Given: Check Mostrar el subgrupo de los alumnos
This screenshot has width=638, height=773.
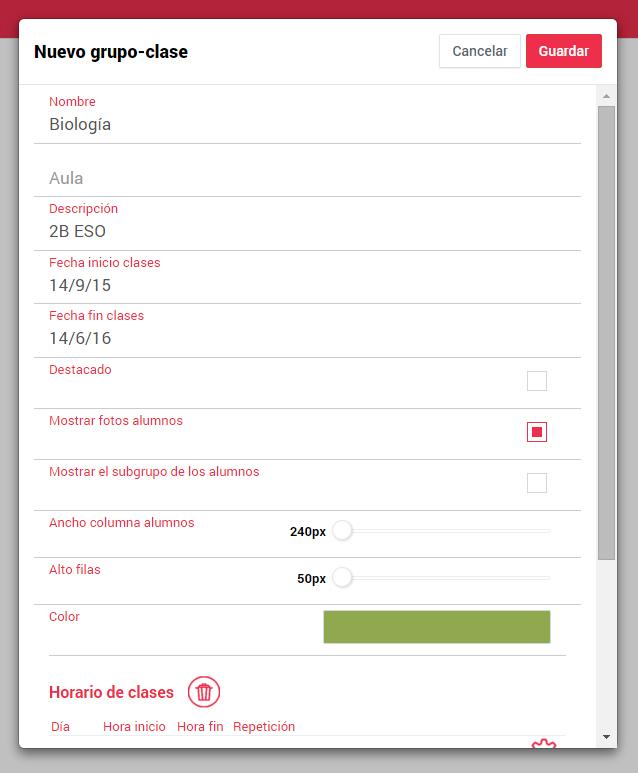Looking at the screenshot, I should click(x=536, y=483).
